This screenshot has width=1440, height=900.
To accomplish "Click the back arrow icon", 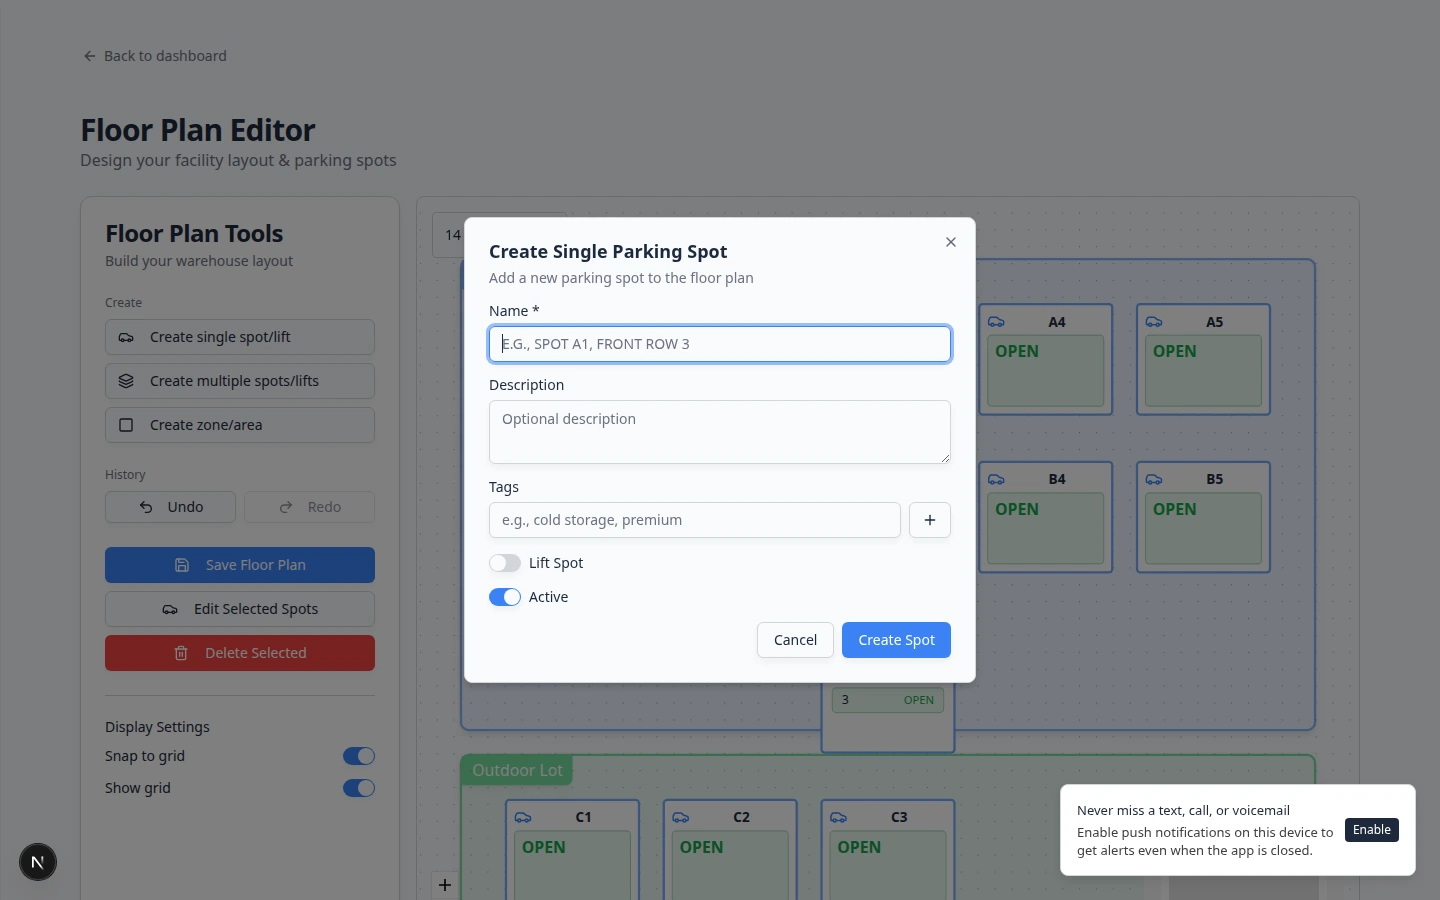I will click(x=90, y=56).
